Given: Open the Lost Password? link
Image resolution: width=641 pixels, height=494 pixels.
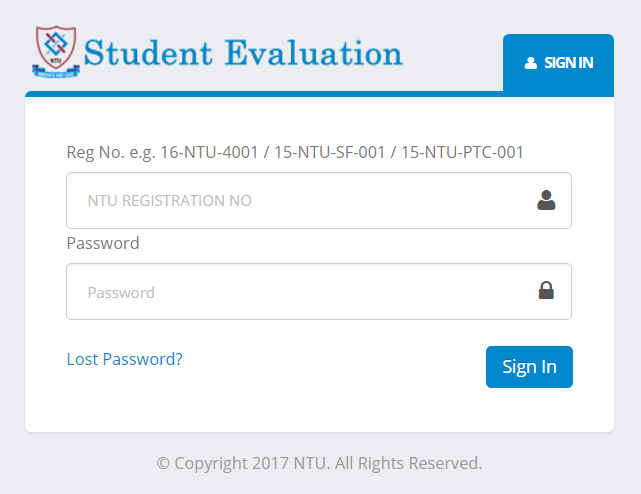Looking at the screenshot, I should pos(124,359).
